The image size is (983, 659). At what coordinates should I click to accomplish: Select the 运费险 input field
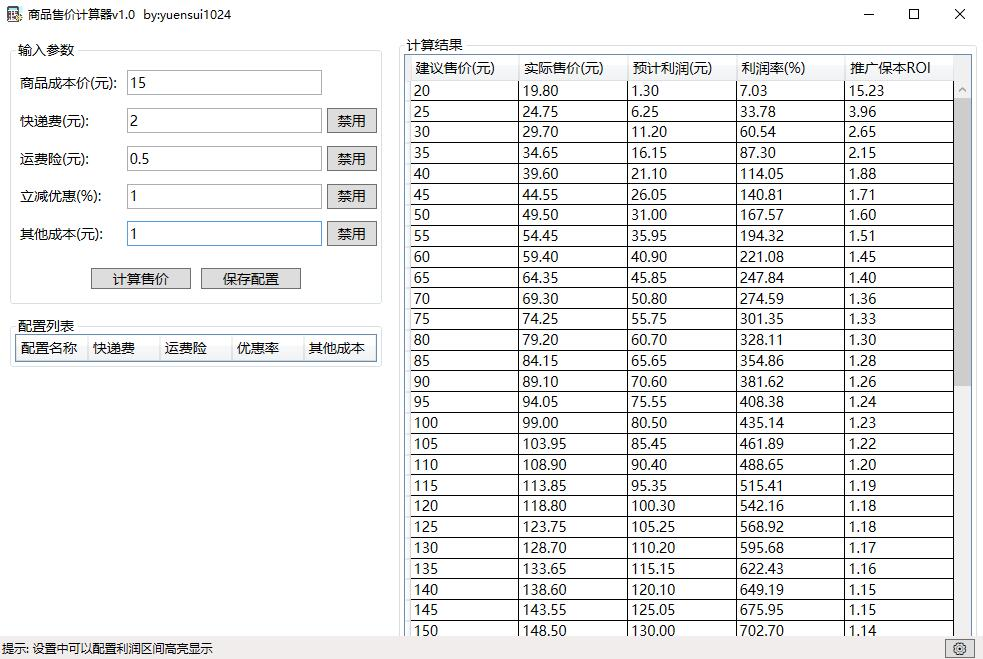(224, 159)
